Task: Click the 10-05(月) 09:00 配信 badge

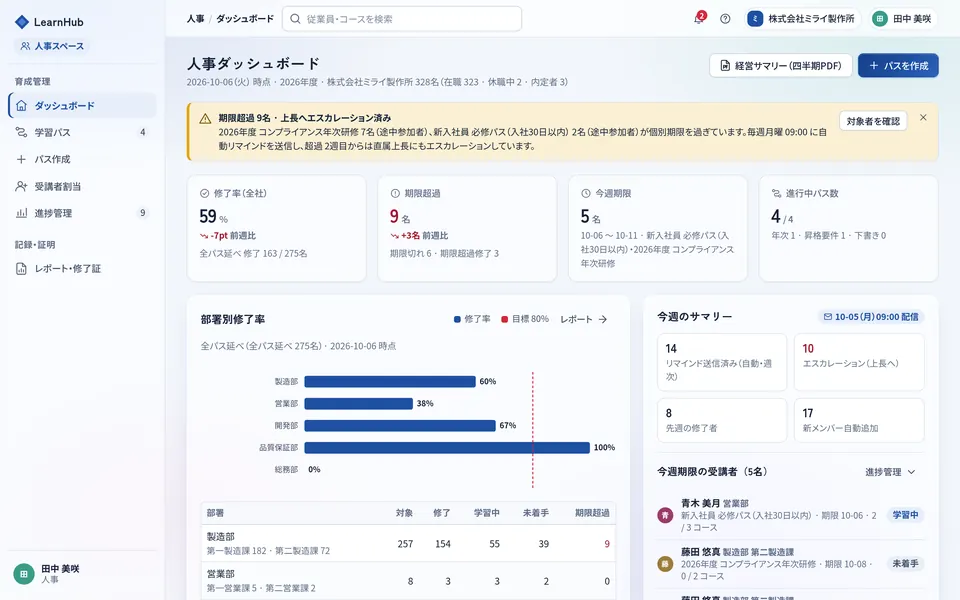Action: point(871,317)
